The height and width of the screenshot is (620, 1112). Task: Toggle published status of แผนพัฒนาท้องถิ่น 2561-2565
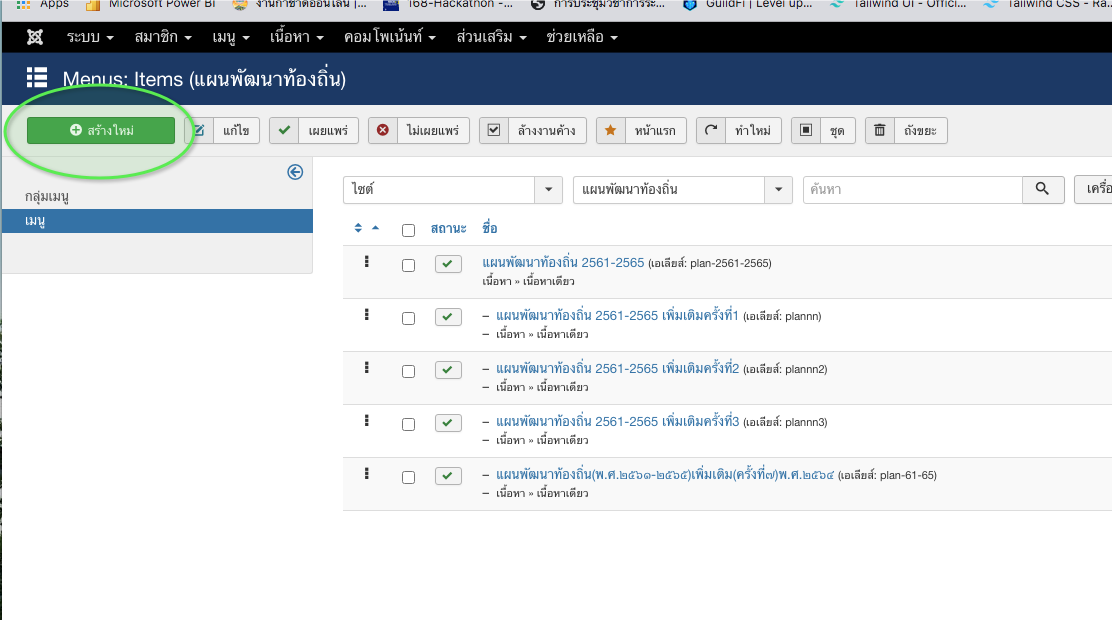[x=447, y=264]
